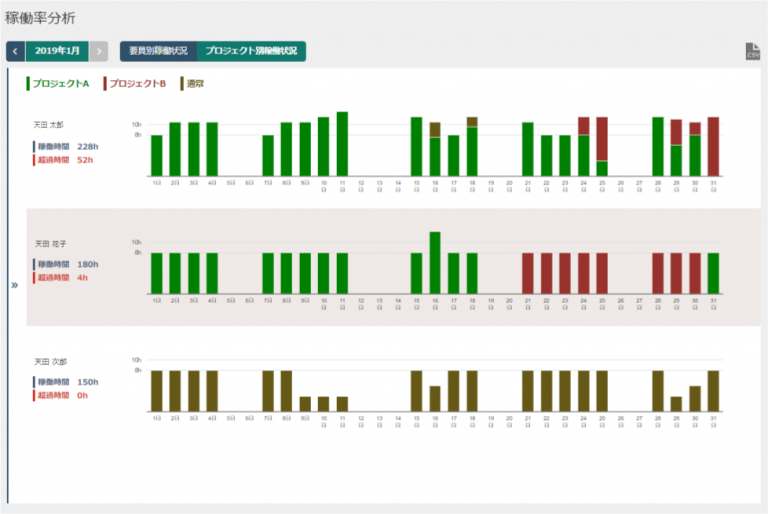This screenshot has width=768, height=514.
Task: Click 天田 次郎's short brown bar on day 9
Action: point(305,404)
